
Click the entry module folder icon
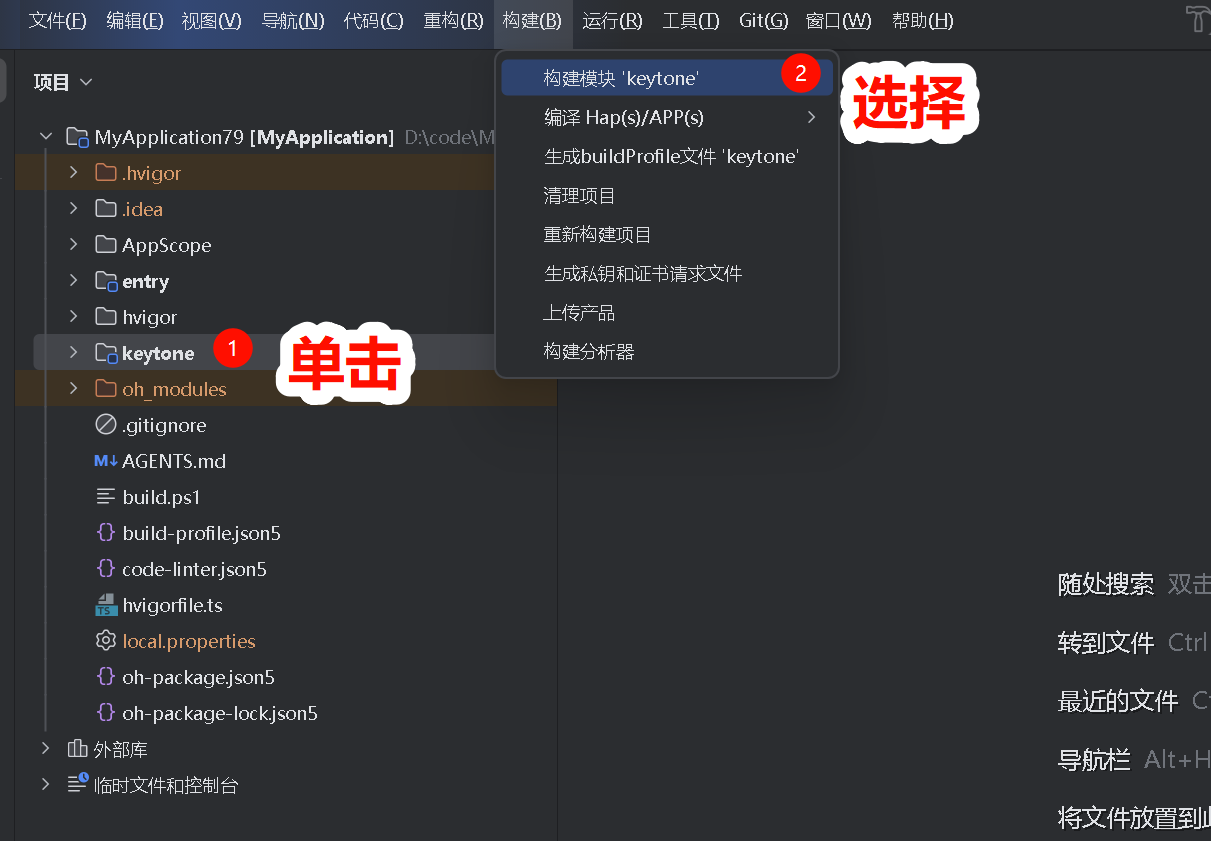click(106, 281)
